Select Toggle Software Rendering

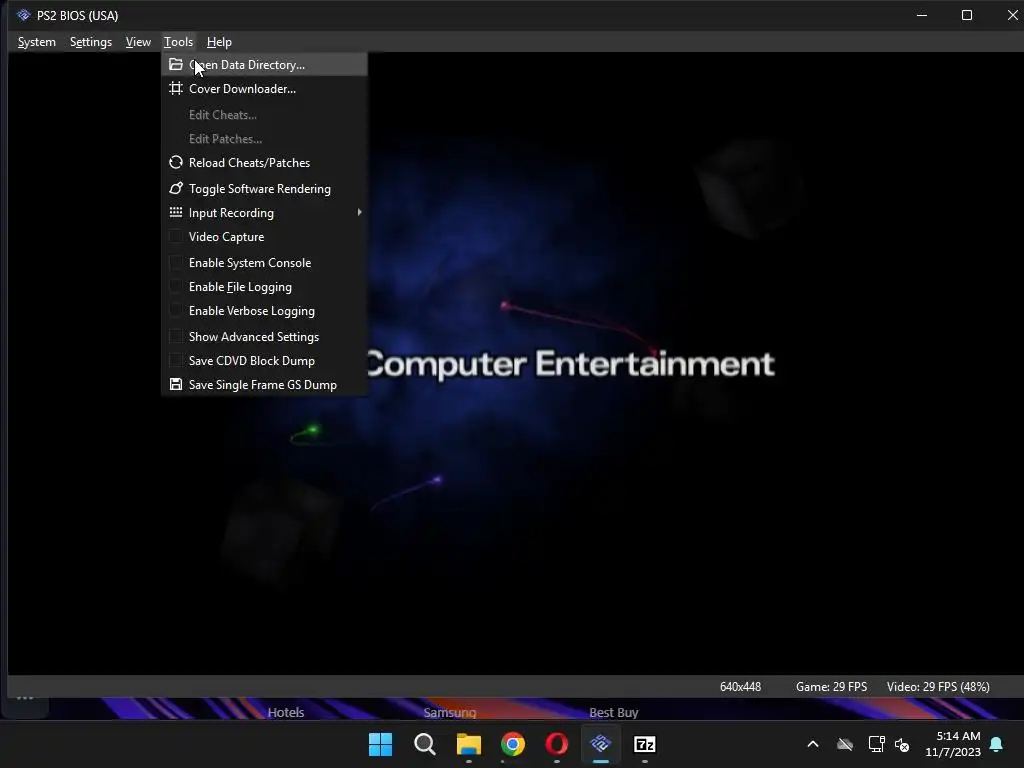pyautogui.click(x=264, y=189)
